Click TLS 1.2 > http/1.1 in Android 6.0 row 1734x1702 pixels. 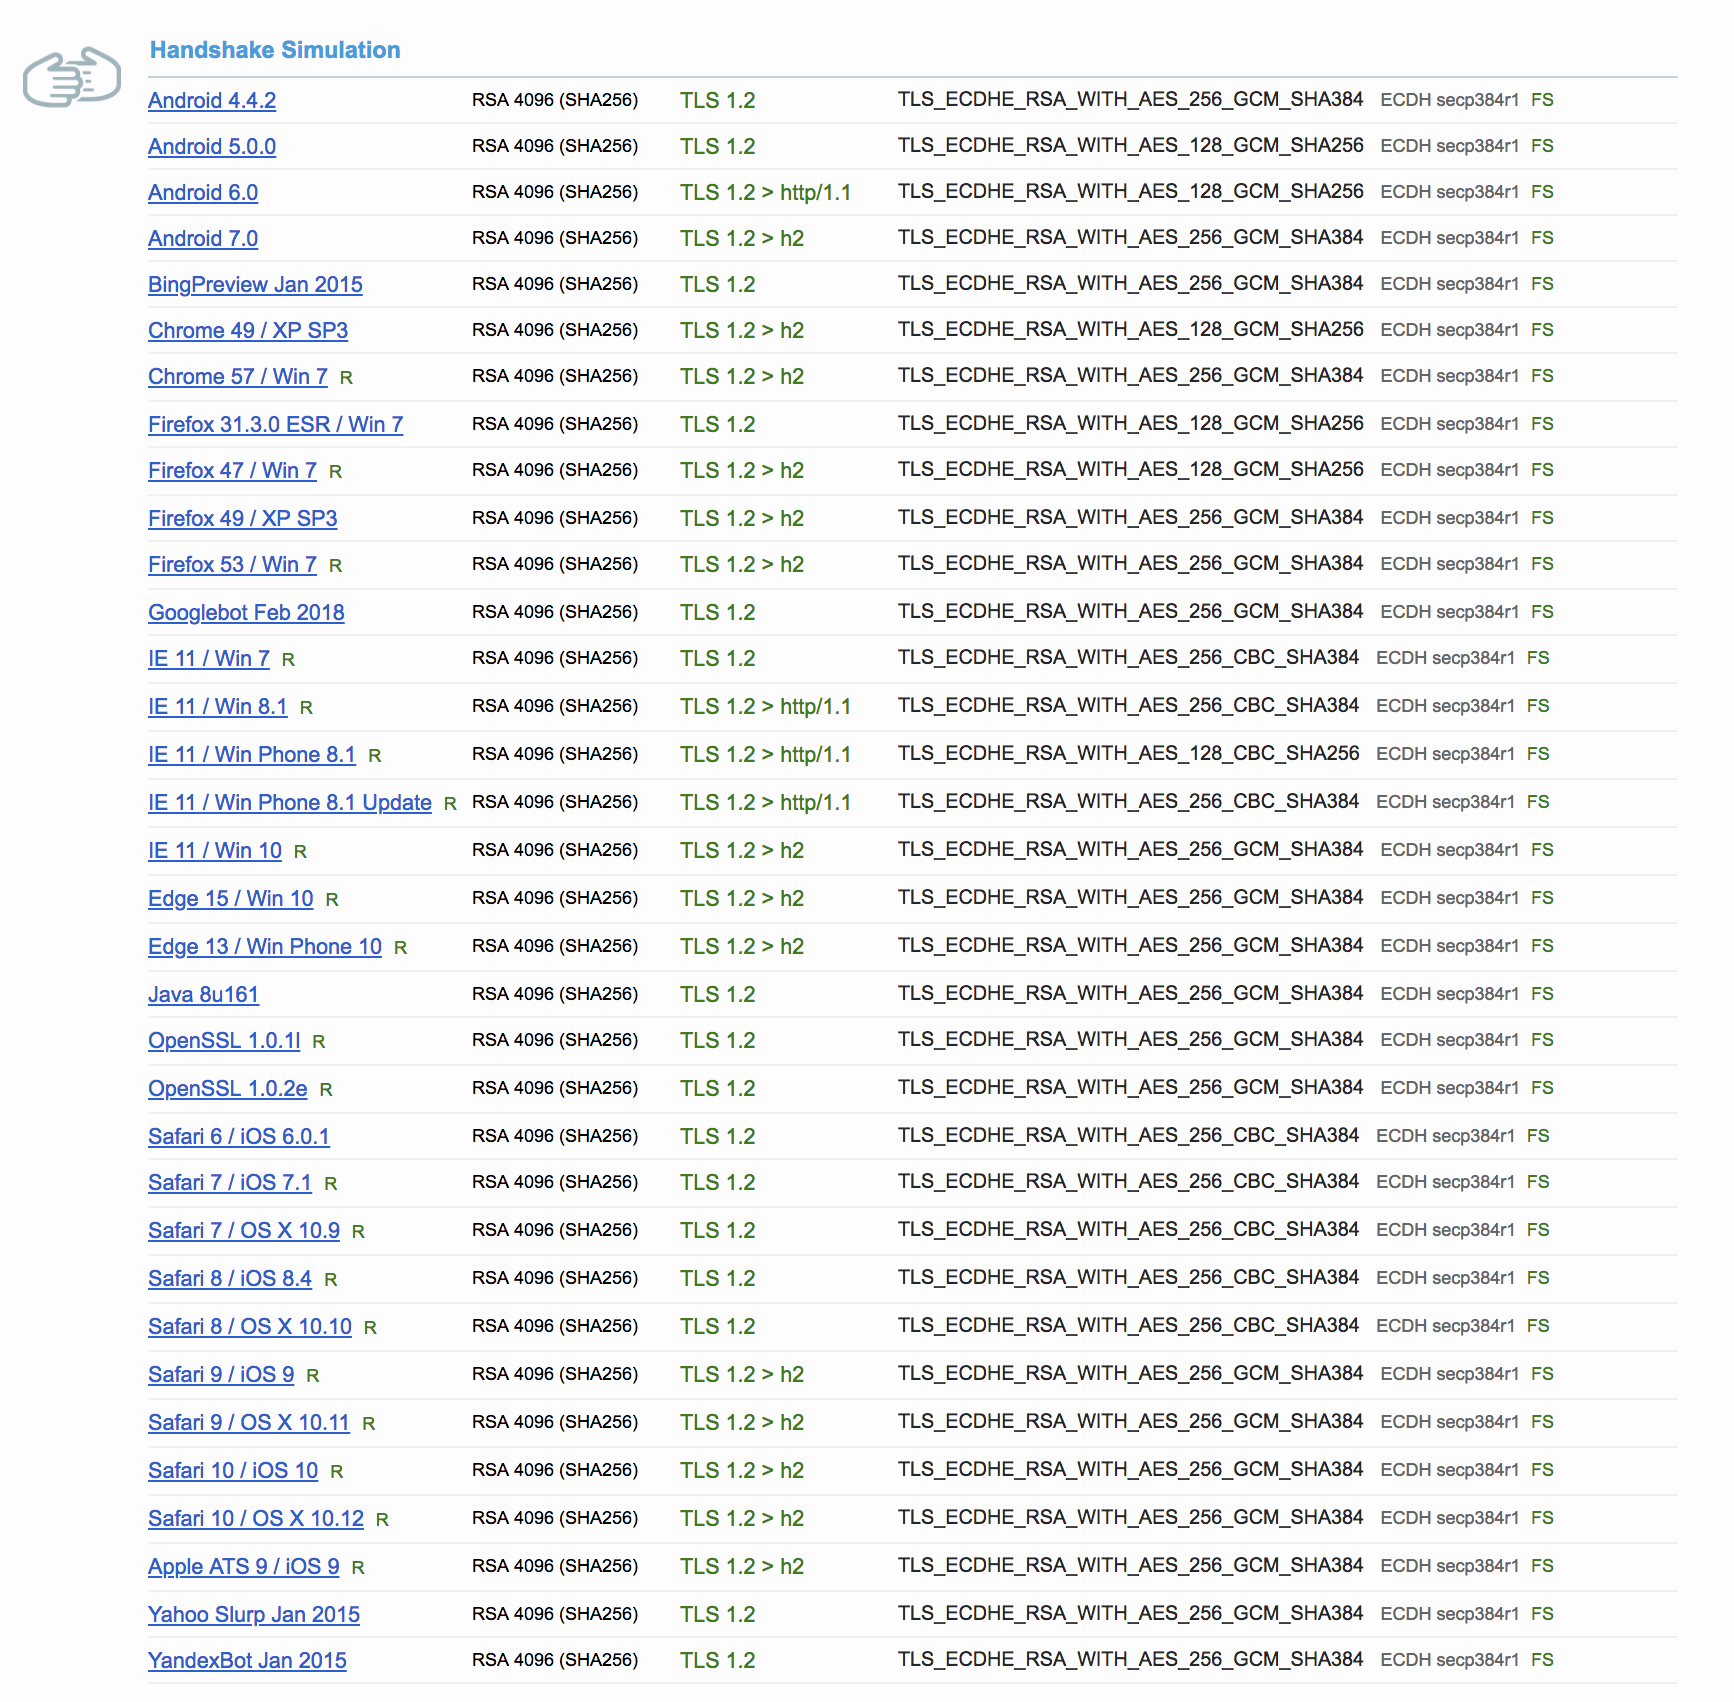tap(766, 192)
